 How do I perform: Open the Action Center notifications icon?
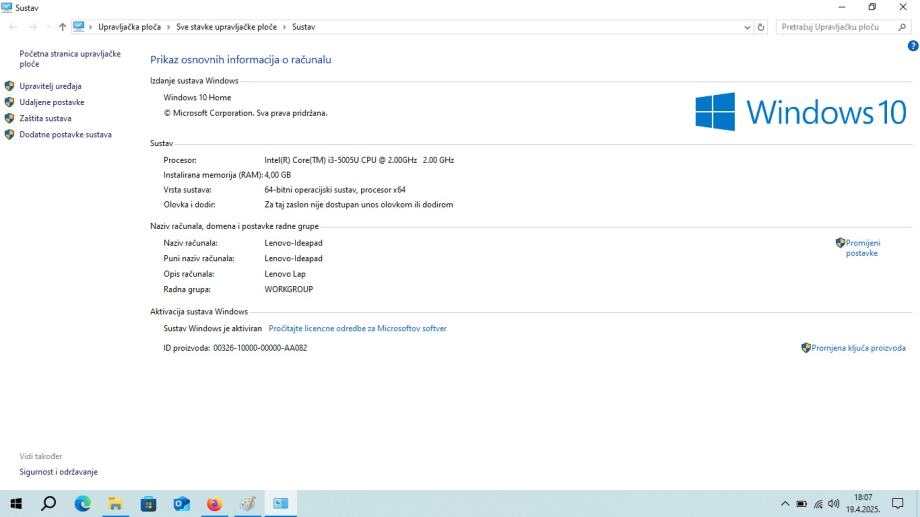pyautogui.click(x=898, y=504)
